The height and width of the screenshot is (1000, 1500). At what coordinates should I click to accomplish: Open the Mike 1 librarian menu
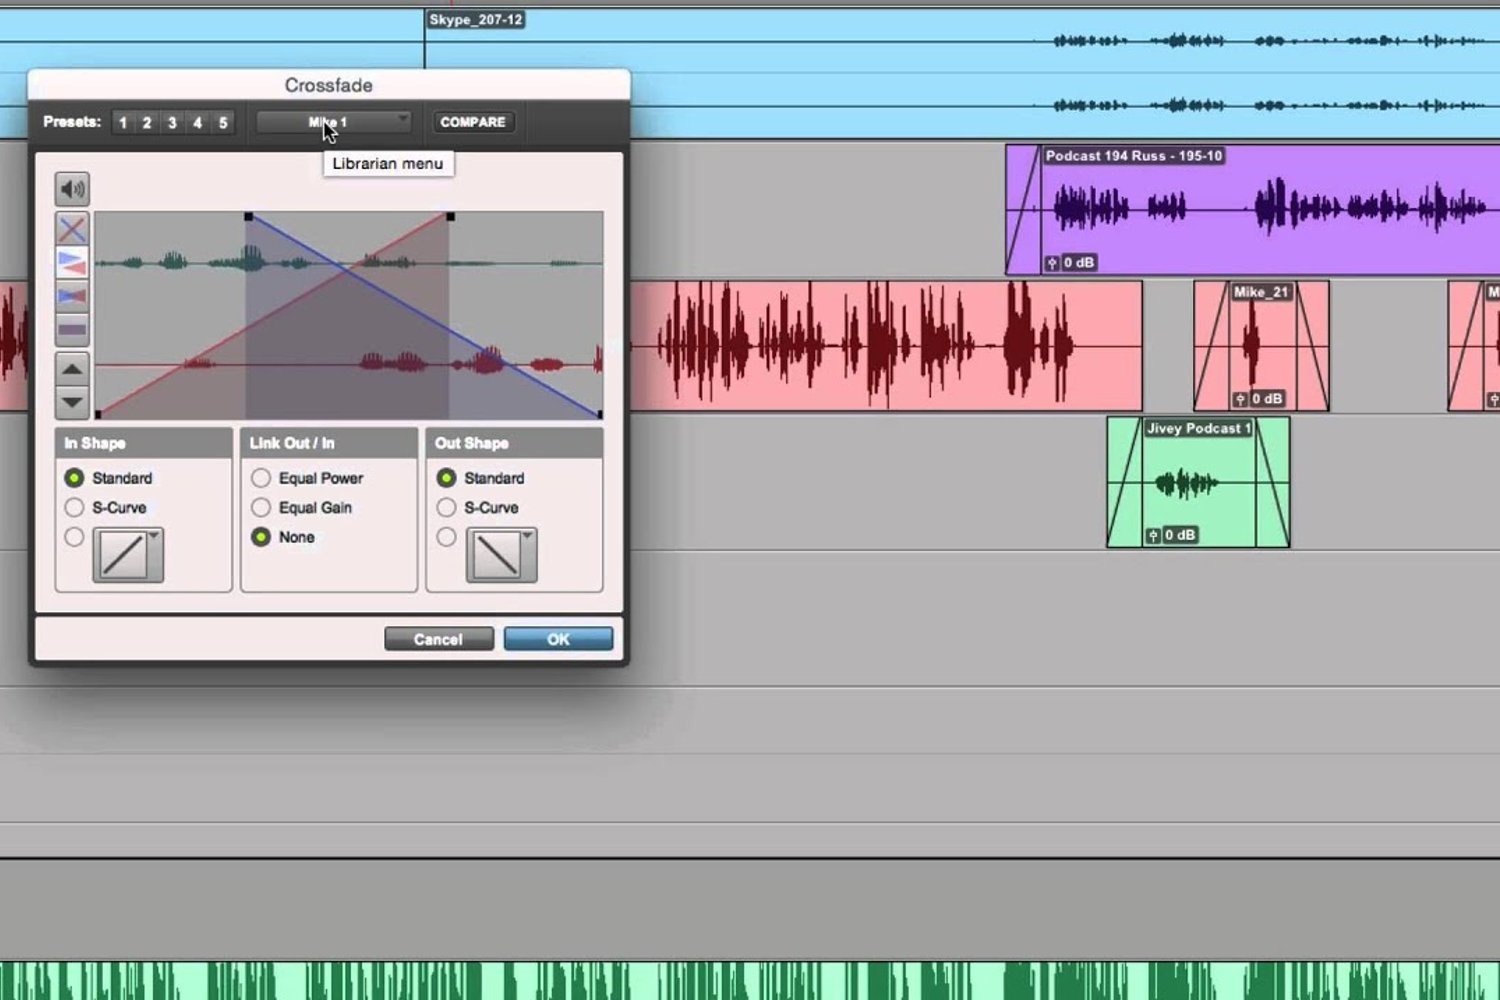[333, 121]
